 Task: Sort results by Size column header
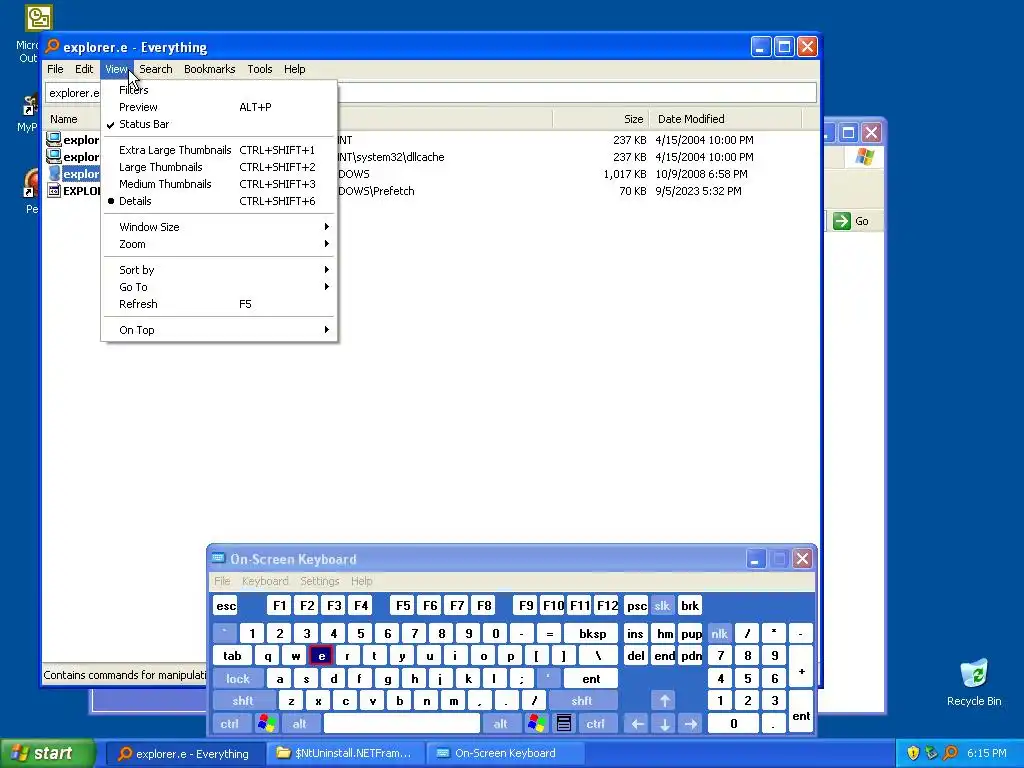pyautogui.click(x=600, y=119)
